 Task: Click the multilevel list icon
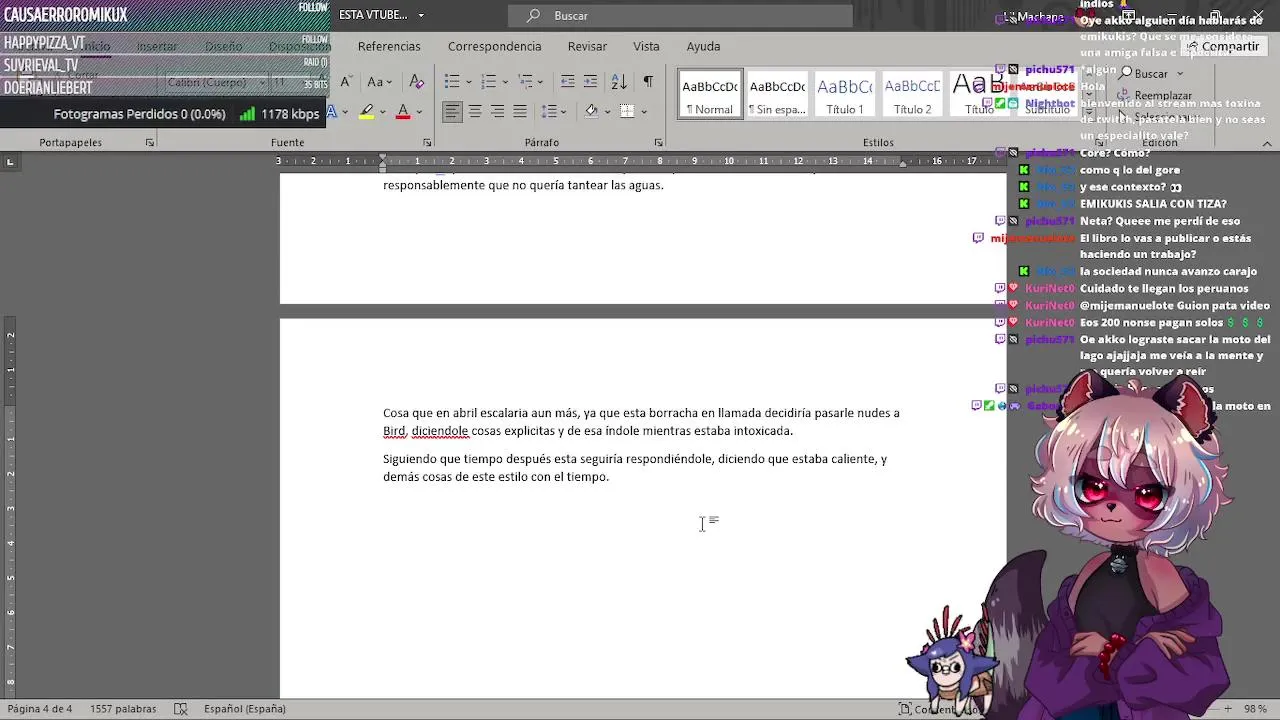(x=526, y=81)
